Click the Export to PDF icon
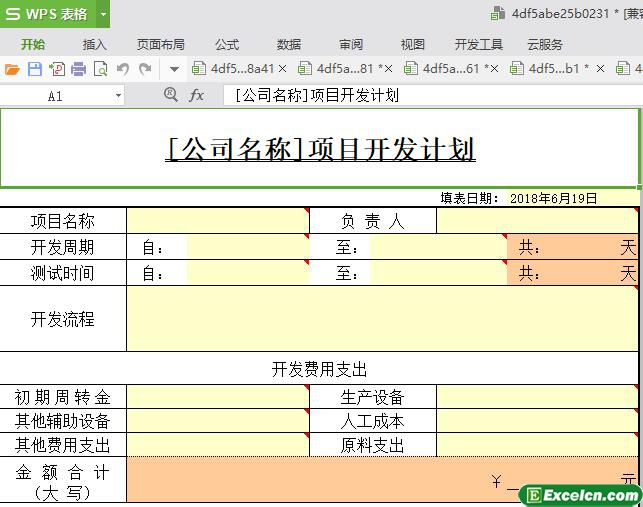Image resolution: width=643 pixels, height=507 pixels. (56, 69)
